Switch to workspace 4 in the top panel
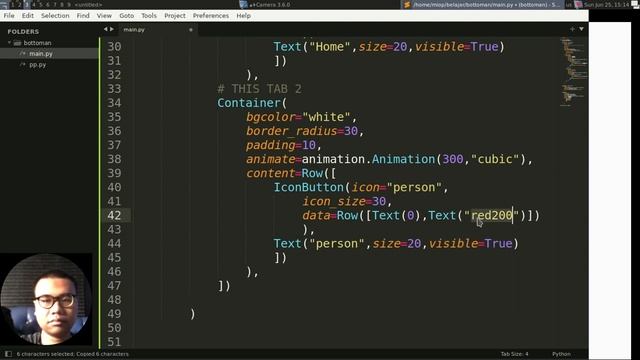This screenshot has width=640, height=360. point(33,4)
